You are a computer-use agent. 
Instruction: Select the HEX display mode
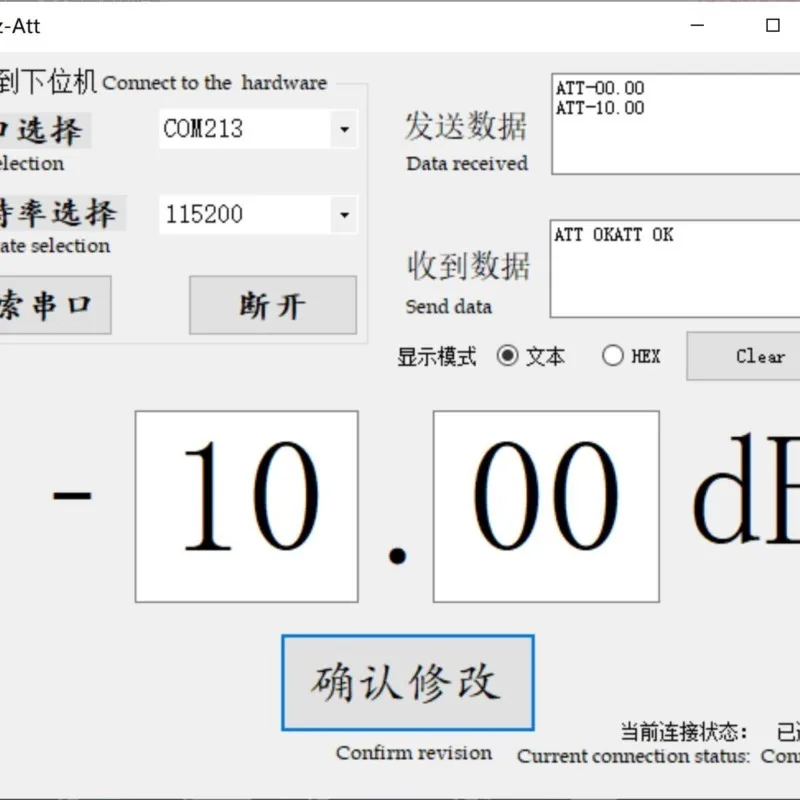coord(632,356)
